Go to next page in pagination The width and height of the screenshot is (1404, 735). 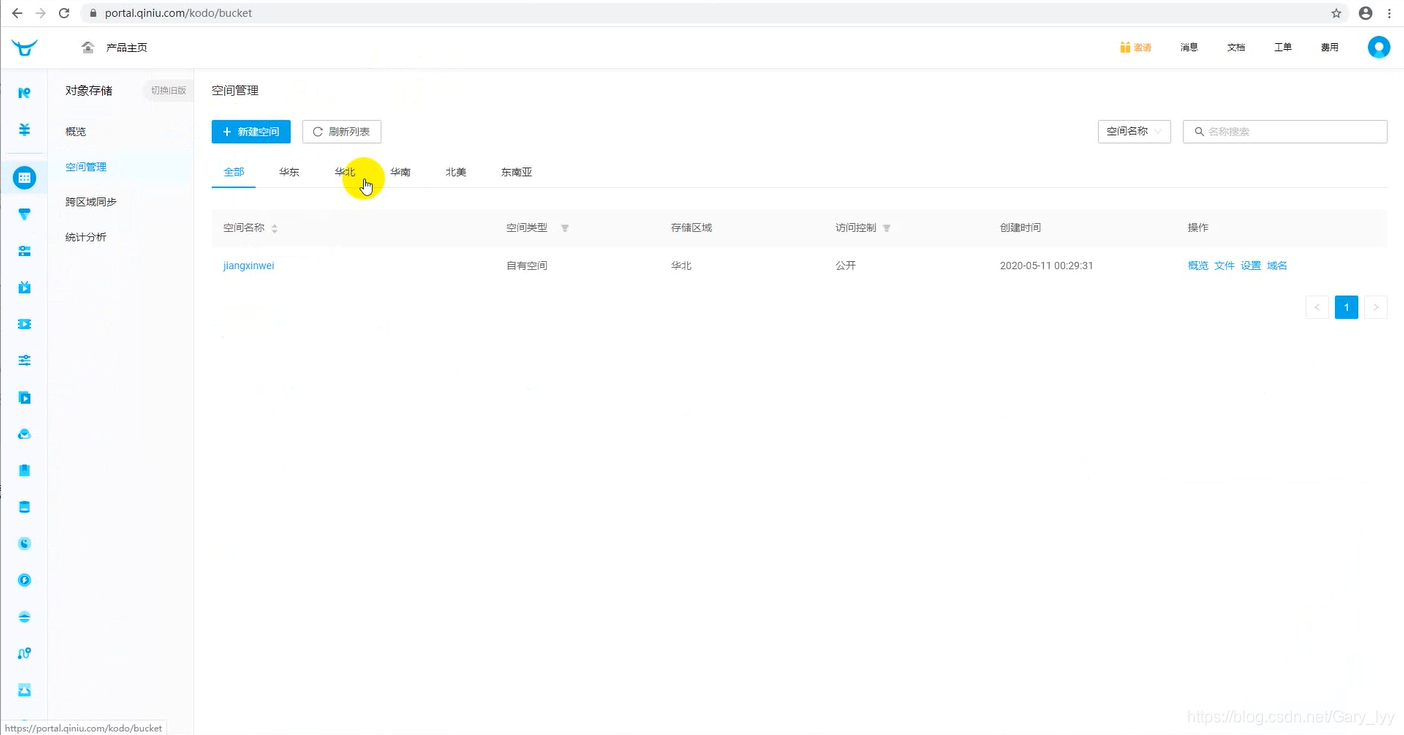click(x=1375, y=308)
